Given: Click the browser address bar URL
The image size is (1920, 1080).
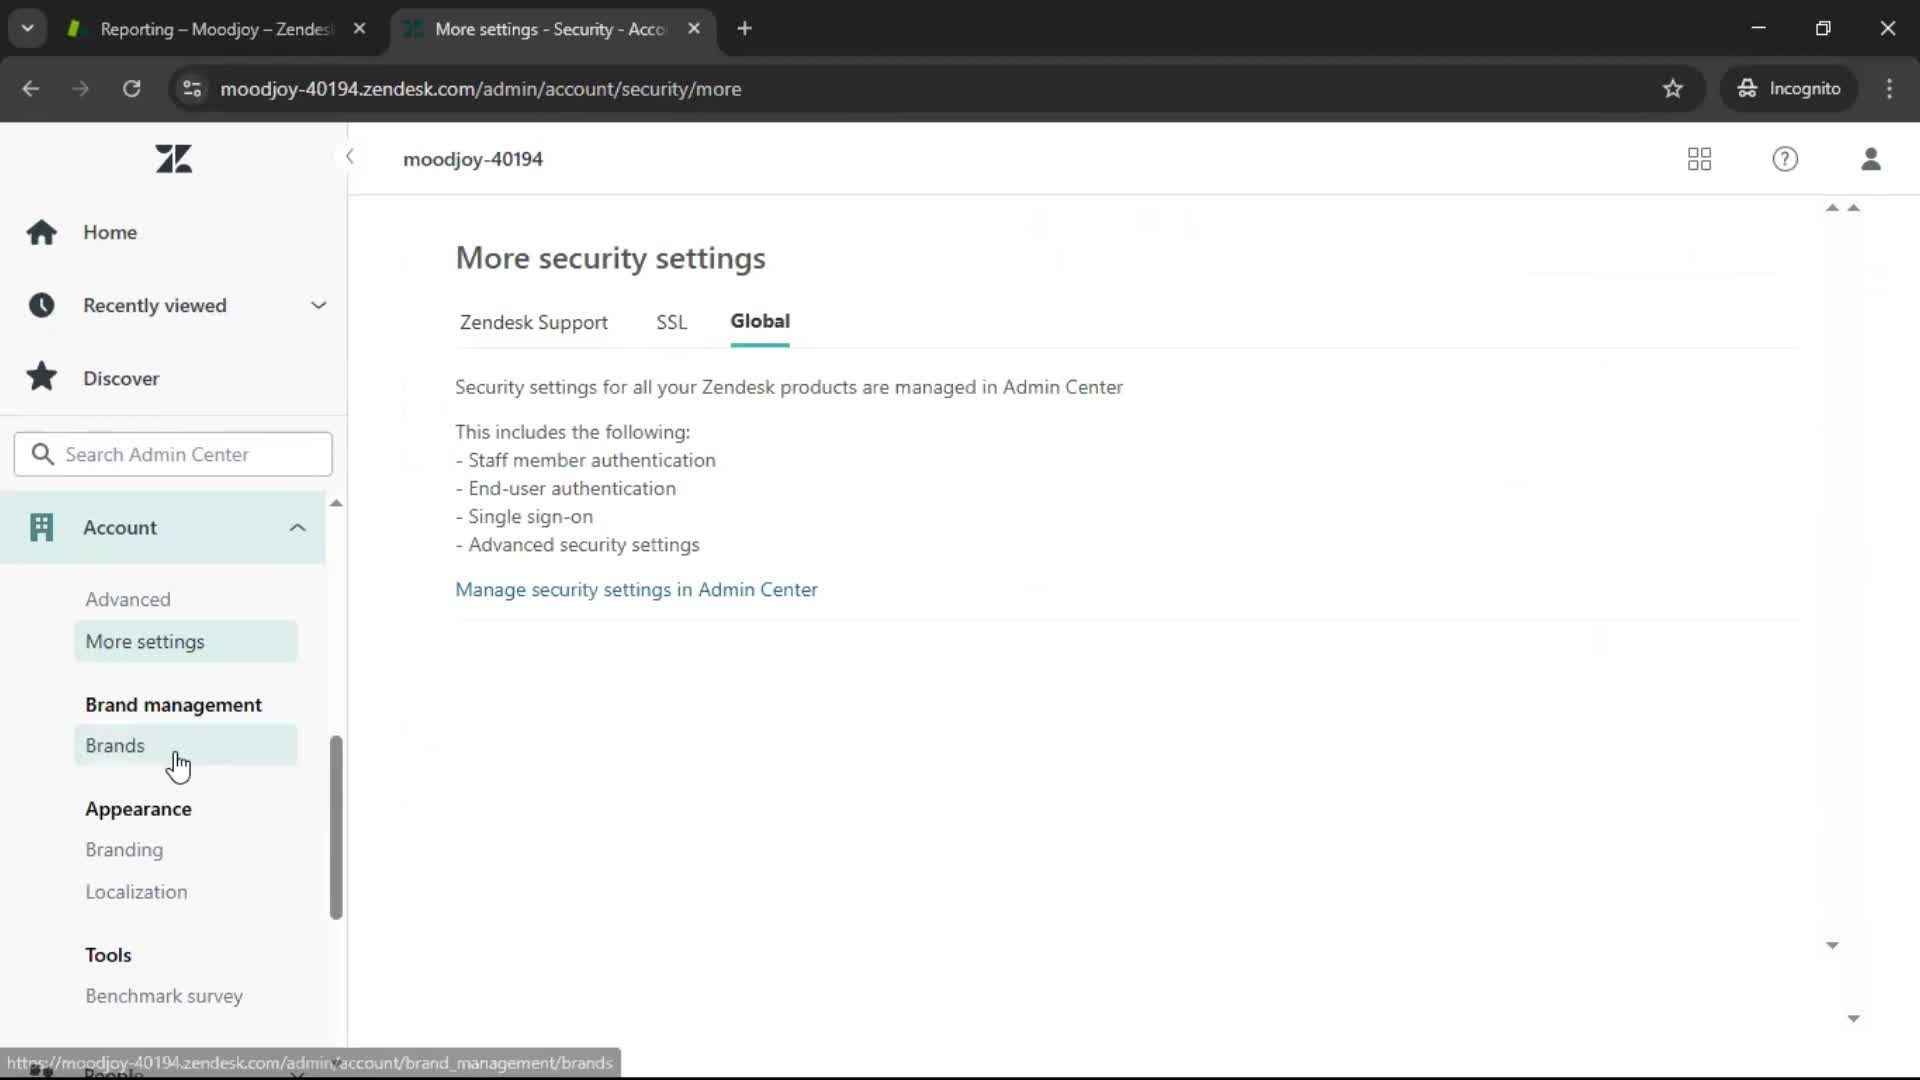Looking at the screenshot, I should click(480, 89).
